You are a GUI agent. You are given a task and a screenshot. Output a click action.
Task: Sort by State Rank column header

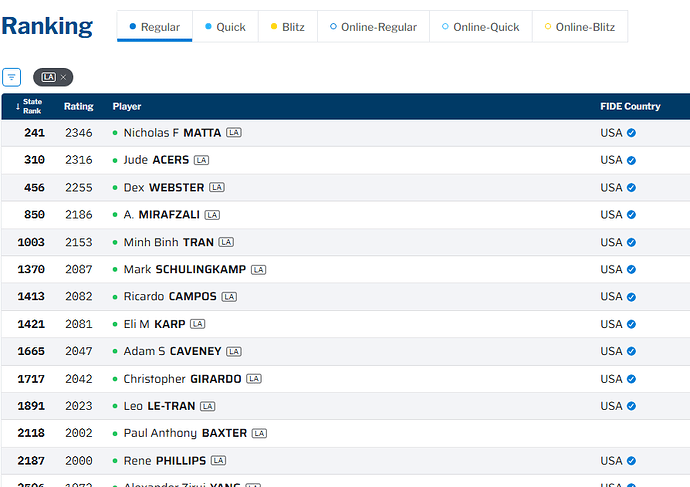29,106
